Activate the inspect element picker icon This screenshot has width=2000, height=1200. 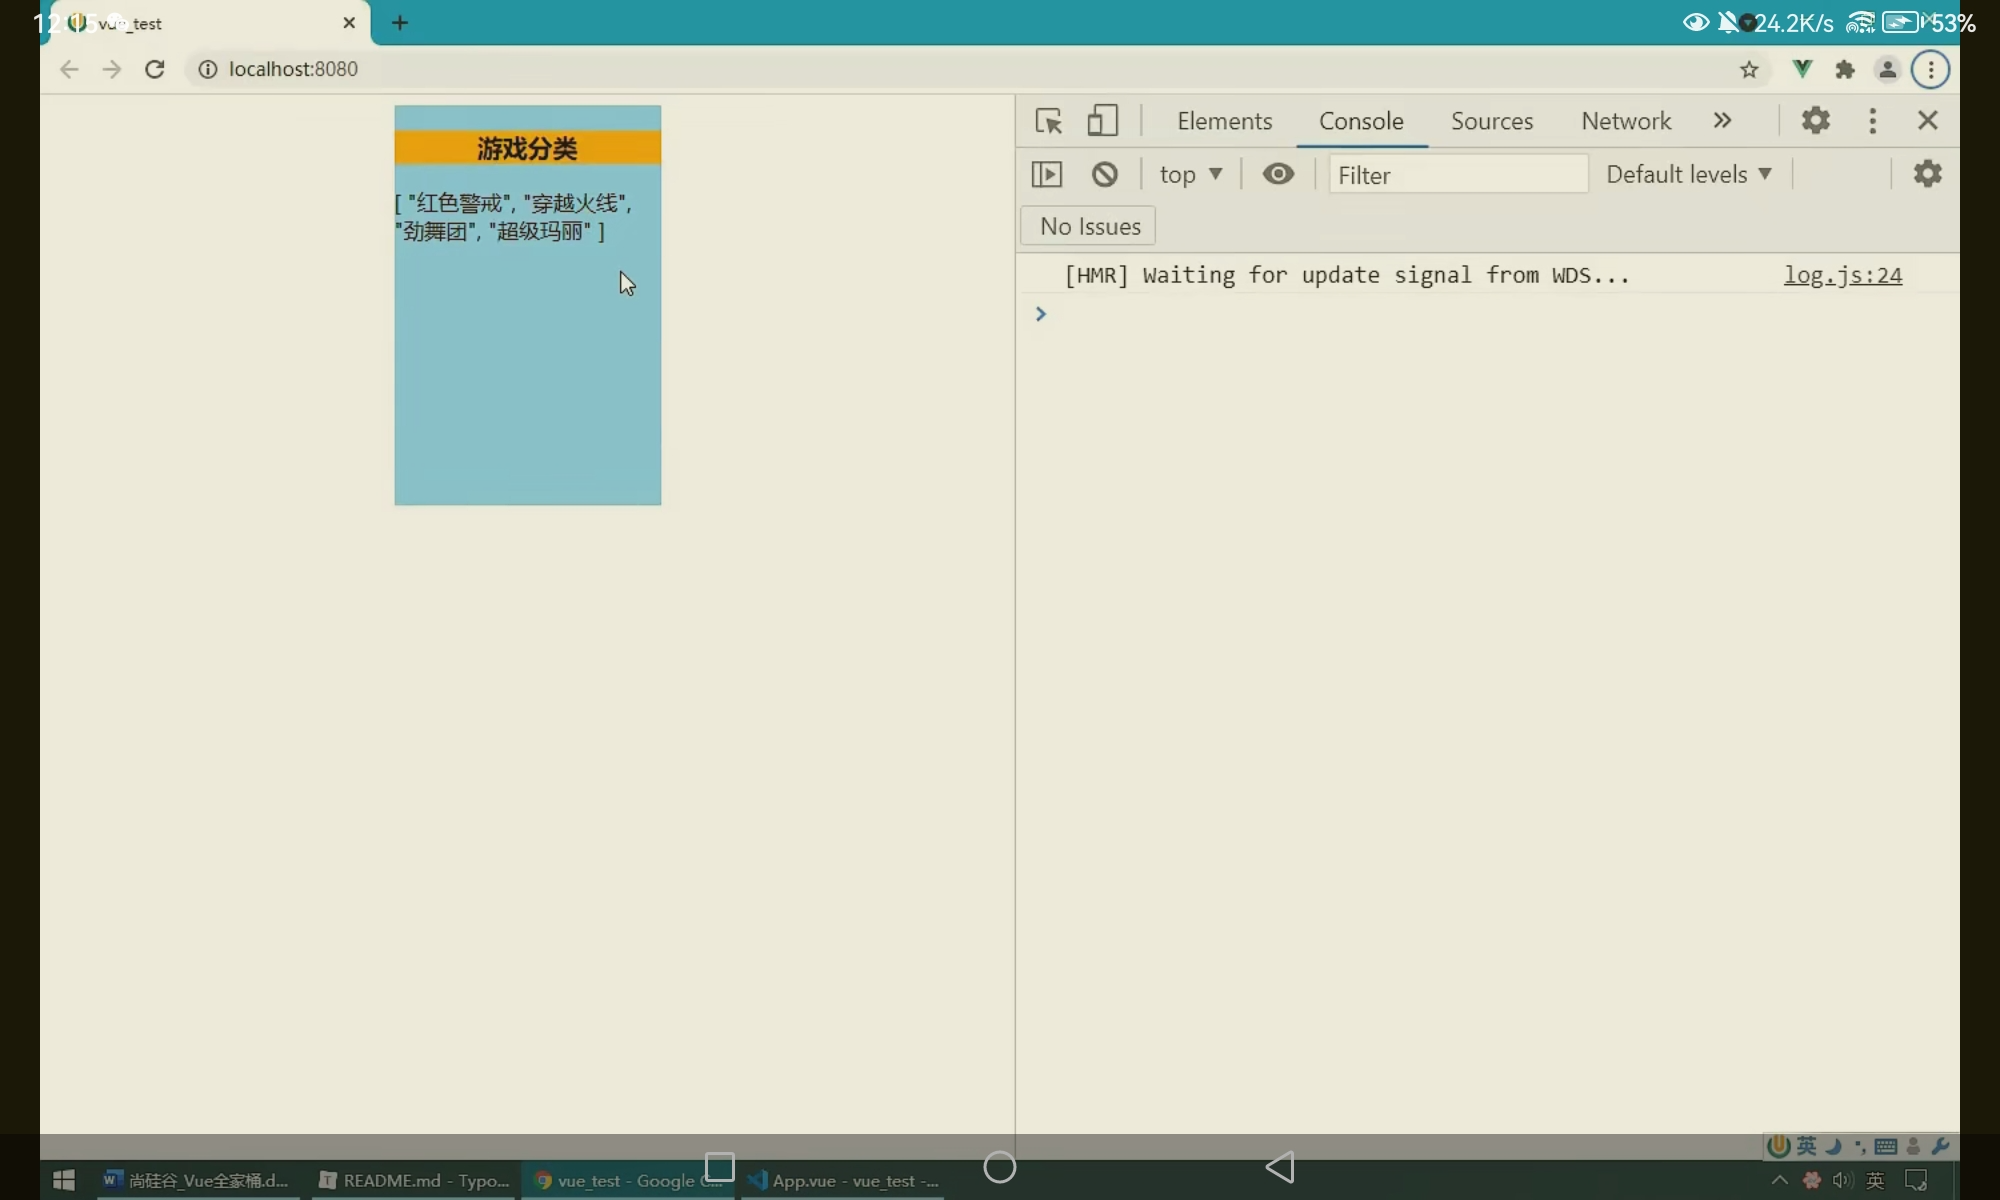click(x=1048, y=121)
